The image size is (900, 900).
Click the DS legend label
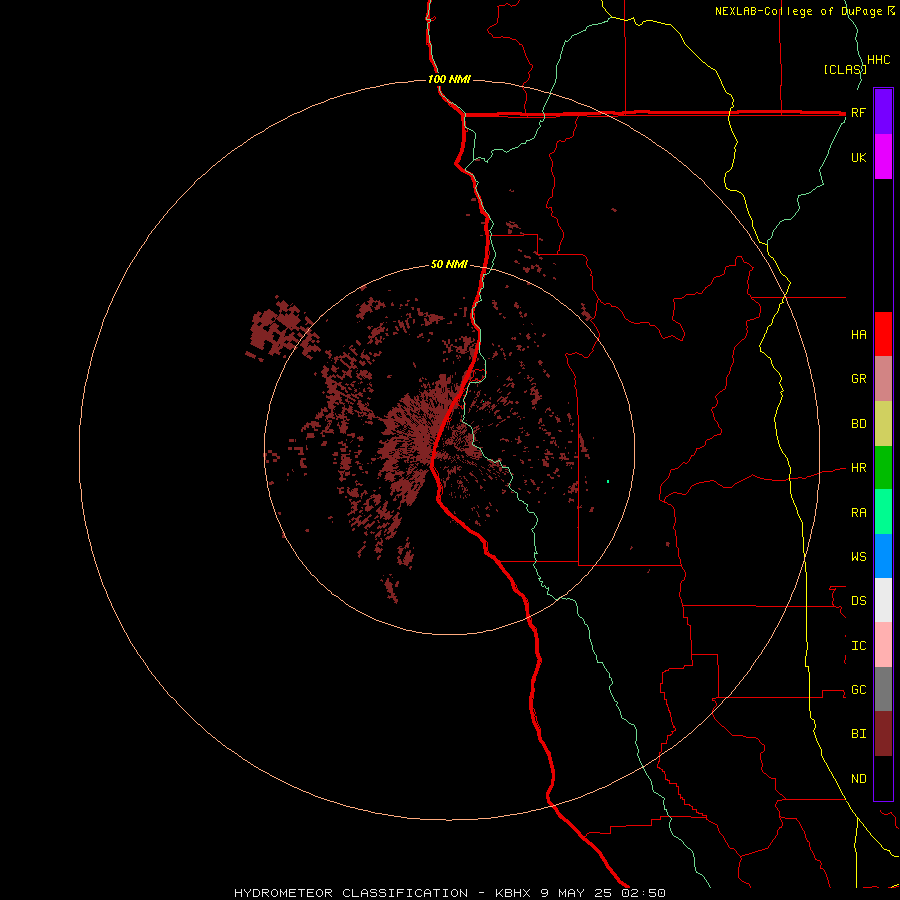point(858,601)
